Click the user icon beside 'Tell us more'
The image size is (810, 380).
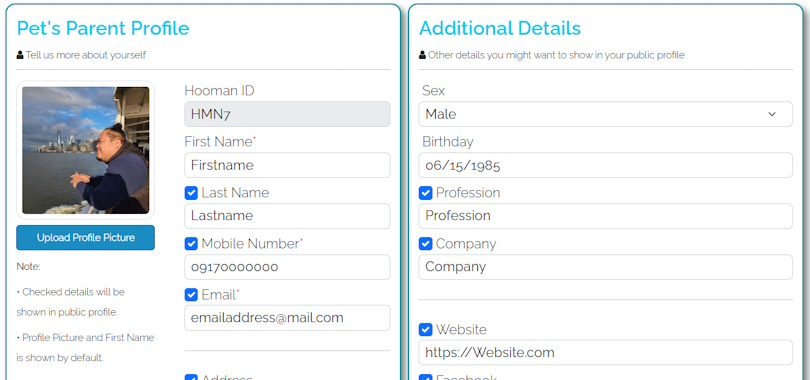20,55
